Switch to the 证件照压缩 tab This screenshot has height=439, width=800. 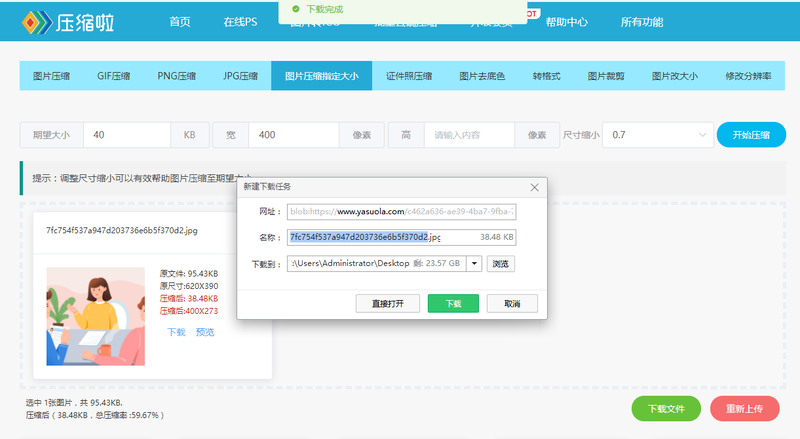(409, 76)
